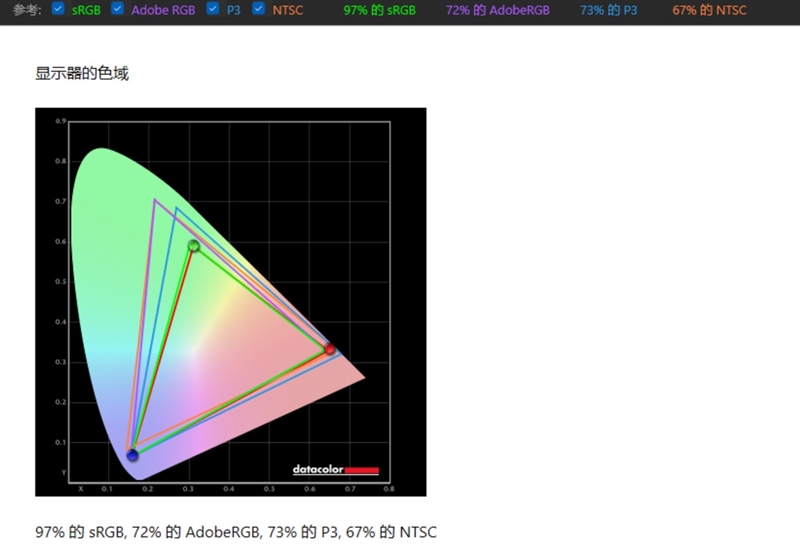This screenshot has height=554, width=800.
Task: Click the blue primary marker on gamut chart
Action: [132, 456]
